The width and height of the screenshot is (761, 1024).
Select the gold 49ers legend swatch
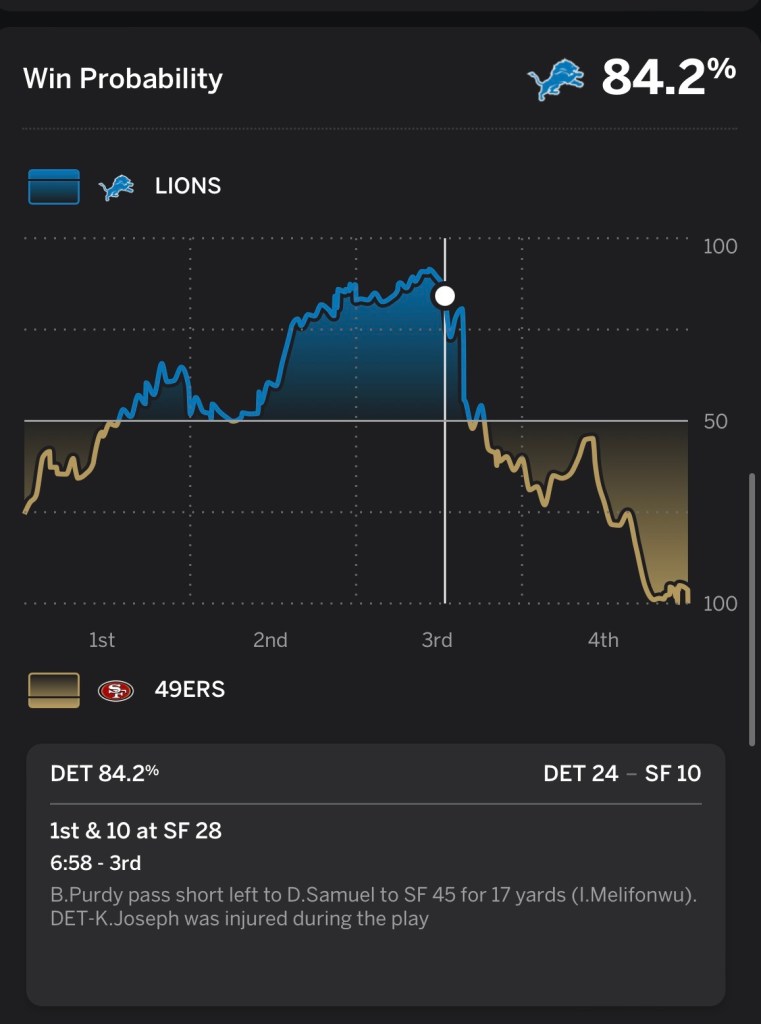[x=54, y=690]
